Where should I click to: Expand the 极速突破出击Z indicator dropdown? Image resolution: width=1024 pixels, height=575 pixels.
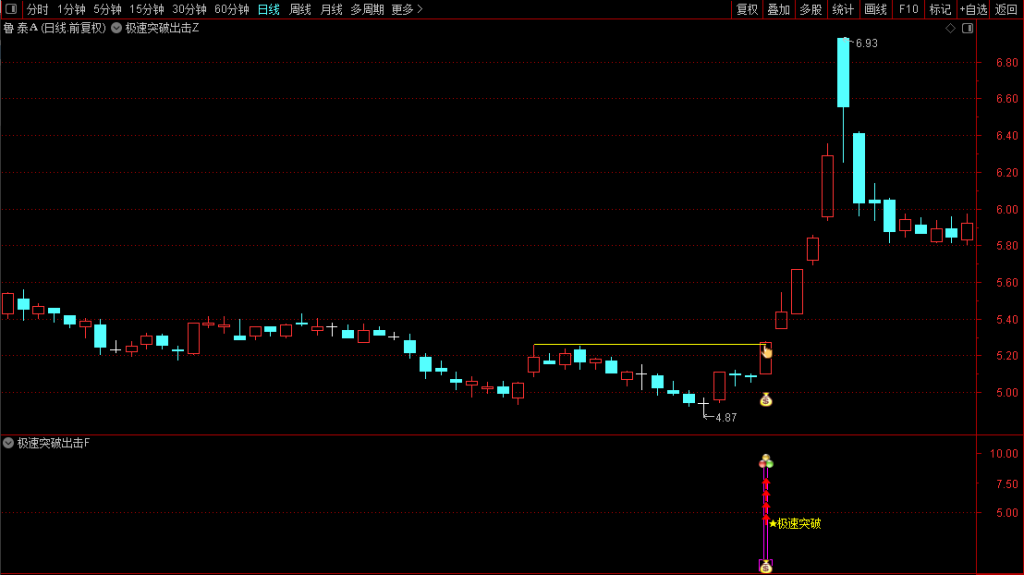tap(117, 28)
